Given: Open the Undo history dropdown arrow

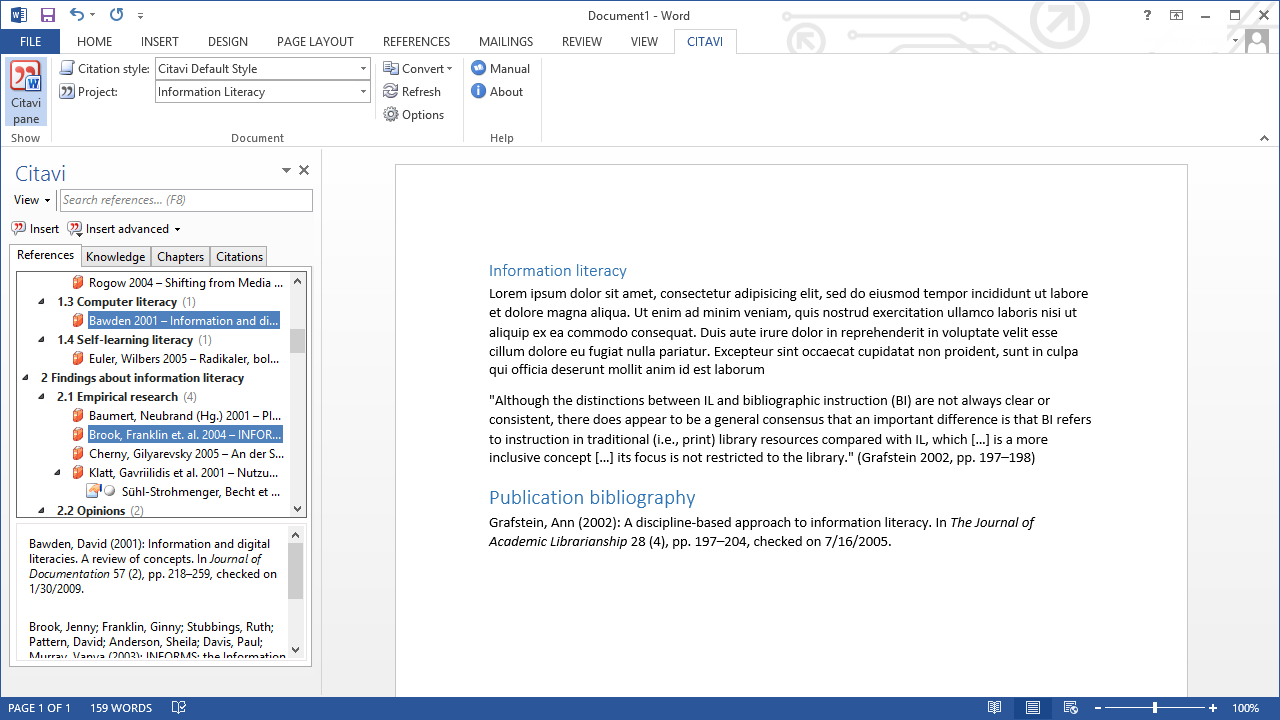Looking at the screenshot, I should tap(92, 15).
